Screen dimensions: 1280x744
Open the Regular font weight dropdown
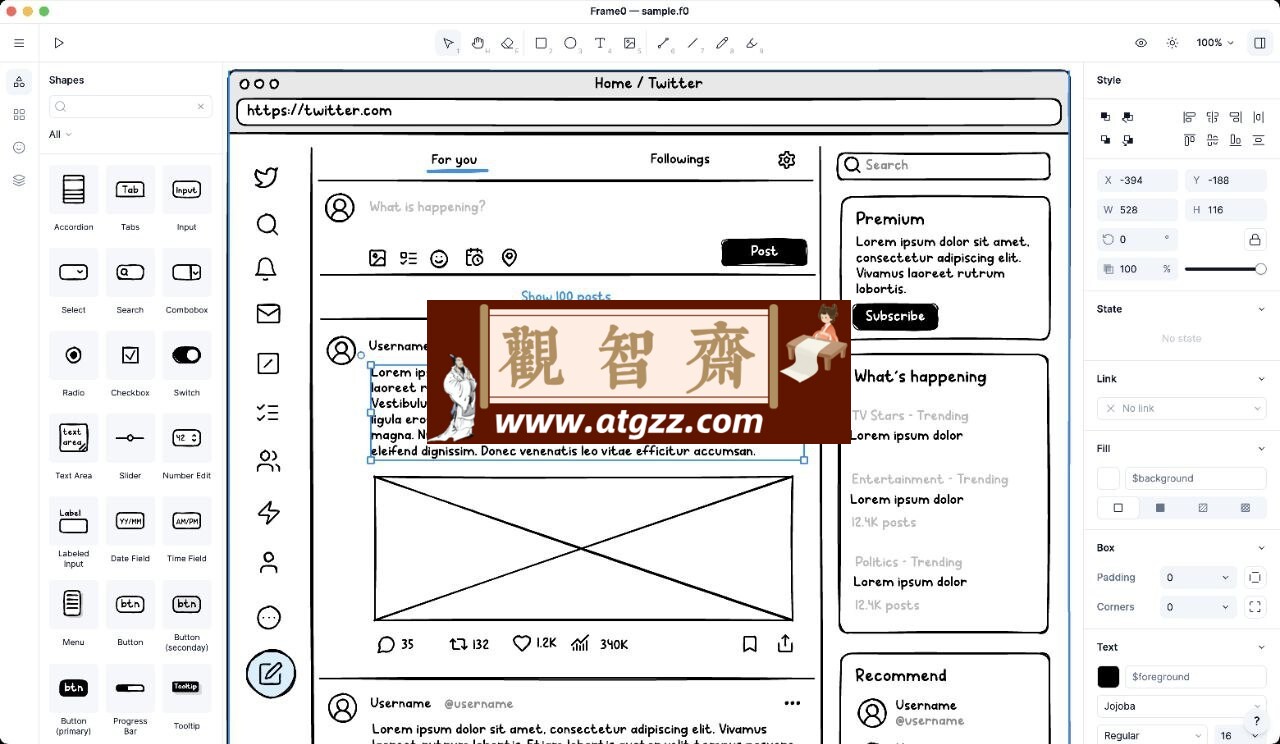tap(1152, 736)
